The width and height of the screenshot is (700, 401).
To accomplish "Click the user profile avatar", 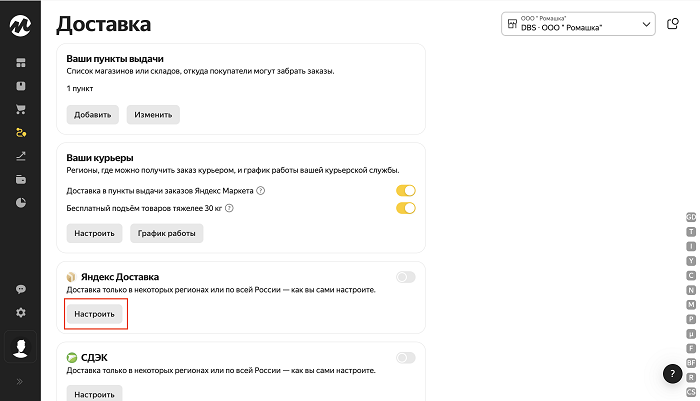I will point(20,348).
